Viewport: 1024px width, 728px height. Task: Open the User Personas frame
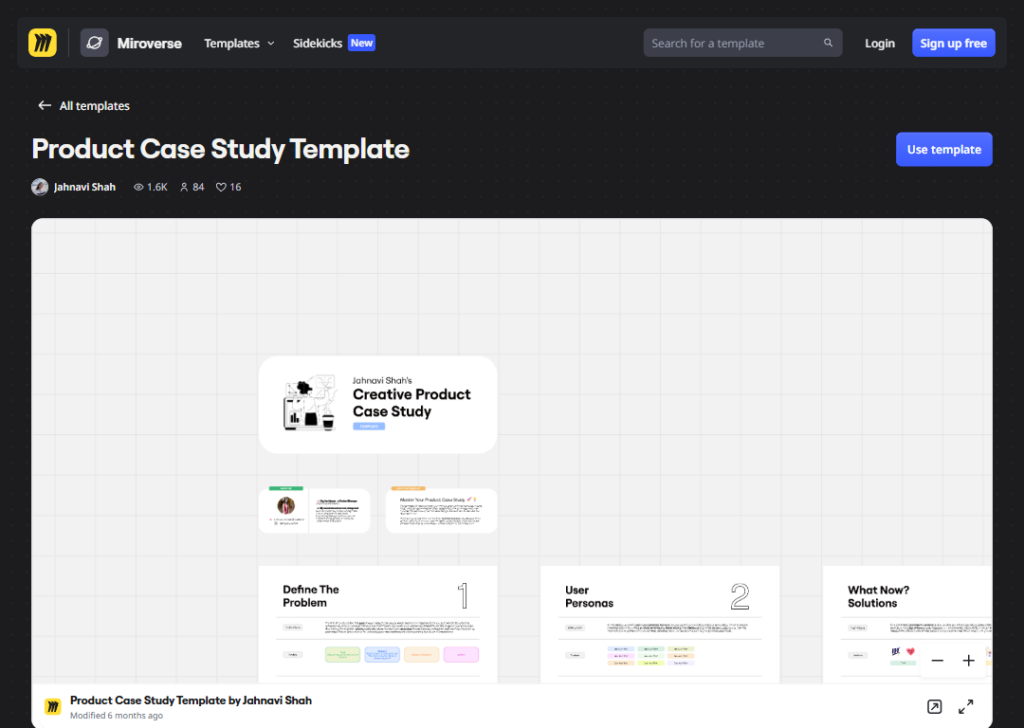pyautogui.click(x=660, y=625)
